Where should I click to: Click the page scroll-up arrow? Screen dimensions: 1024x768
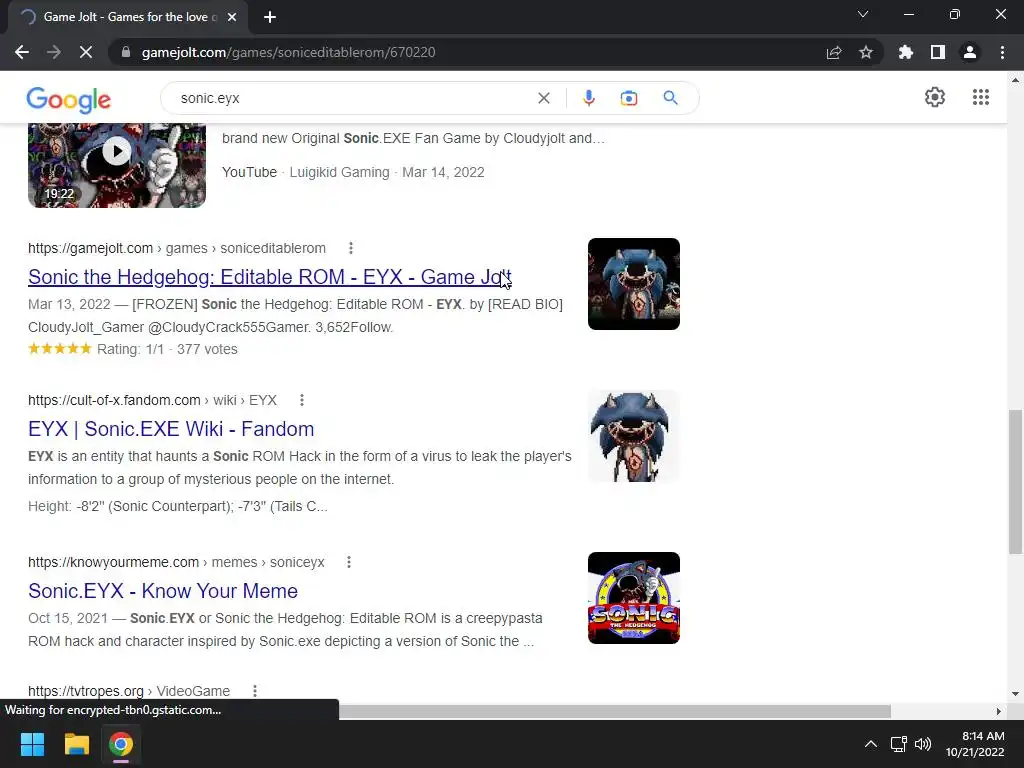(1015, 80)
